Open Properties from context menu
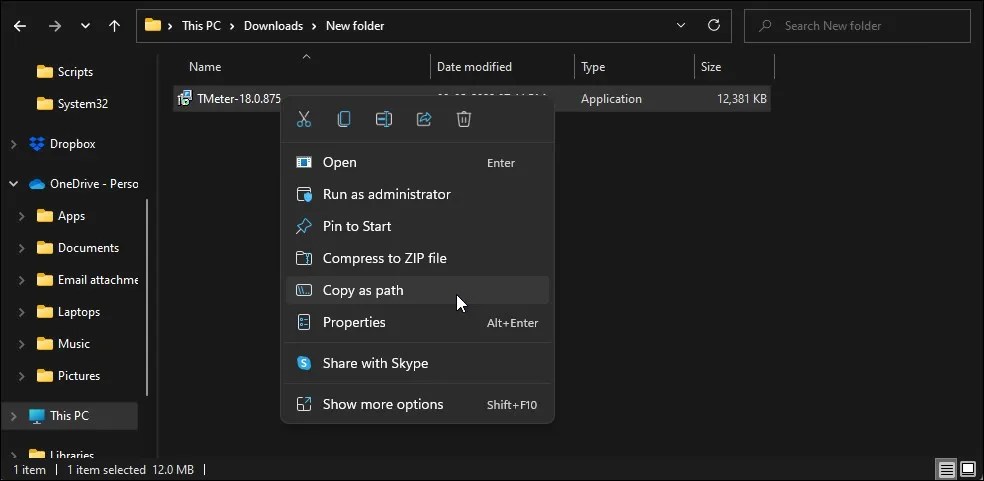This screenshot has width=984, height=481. [x=417, y=323]
